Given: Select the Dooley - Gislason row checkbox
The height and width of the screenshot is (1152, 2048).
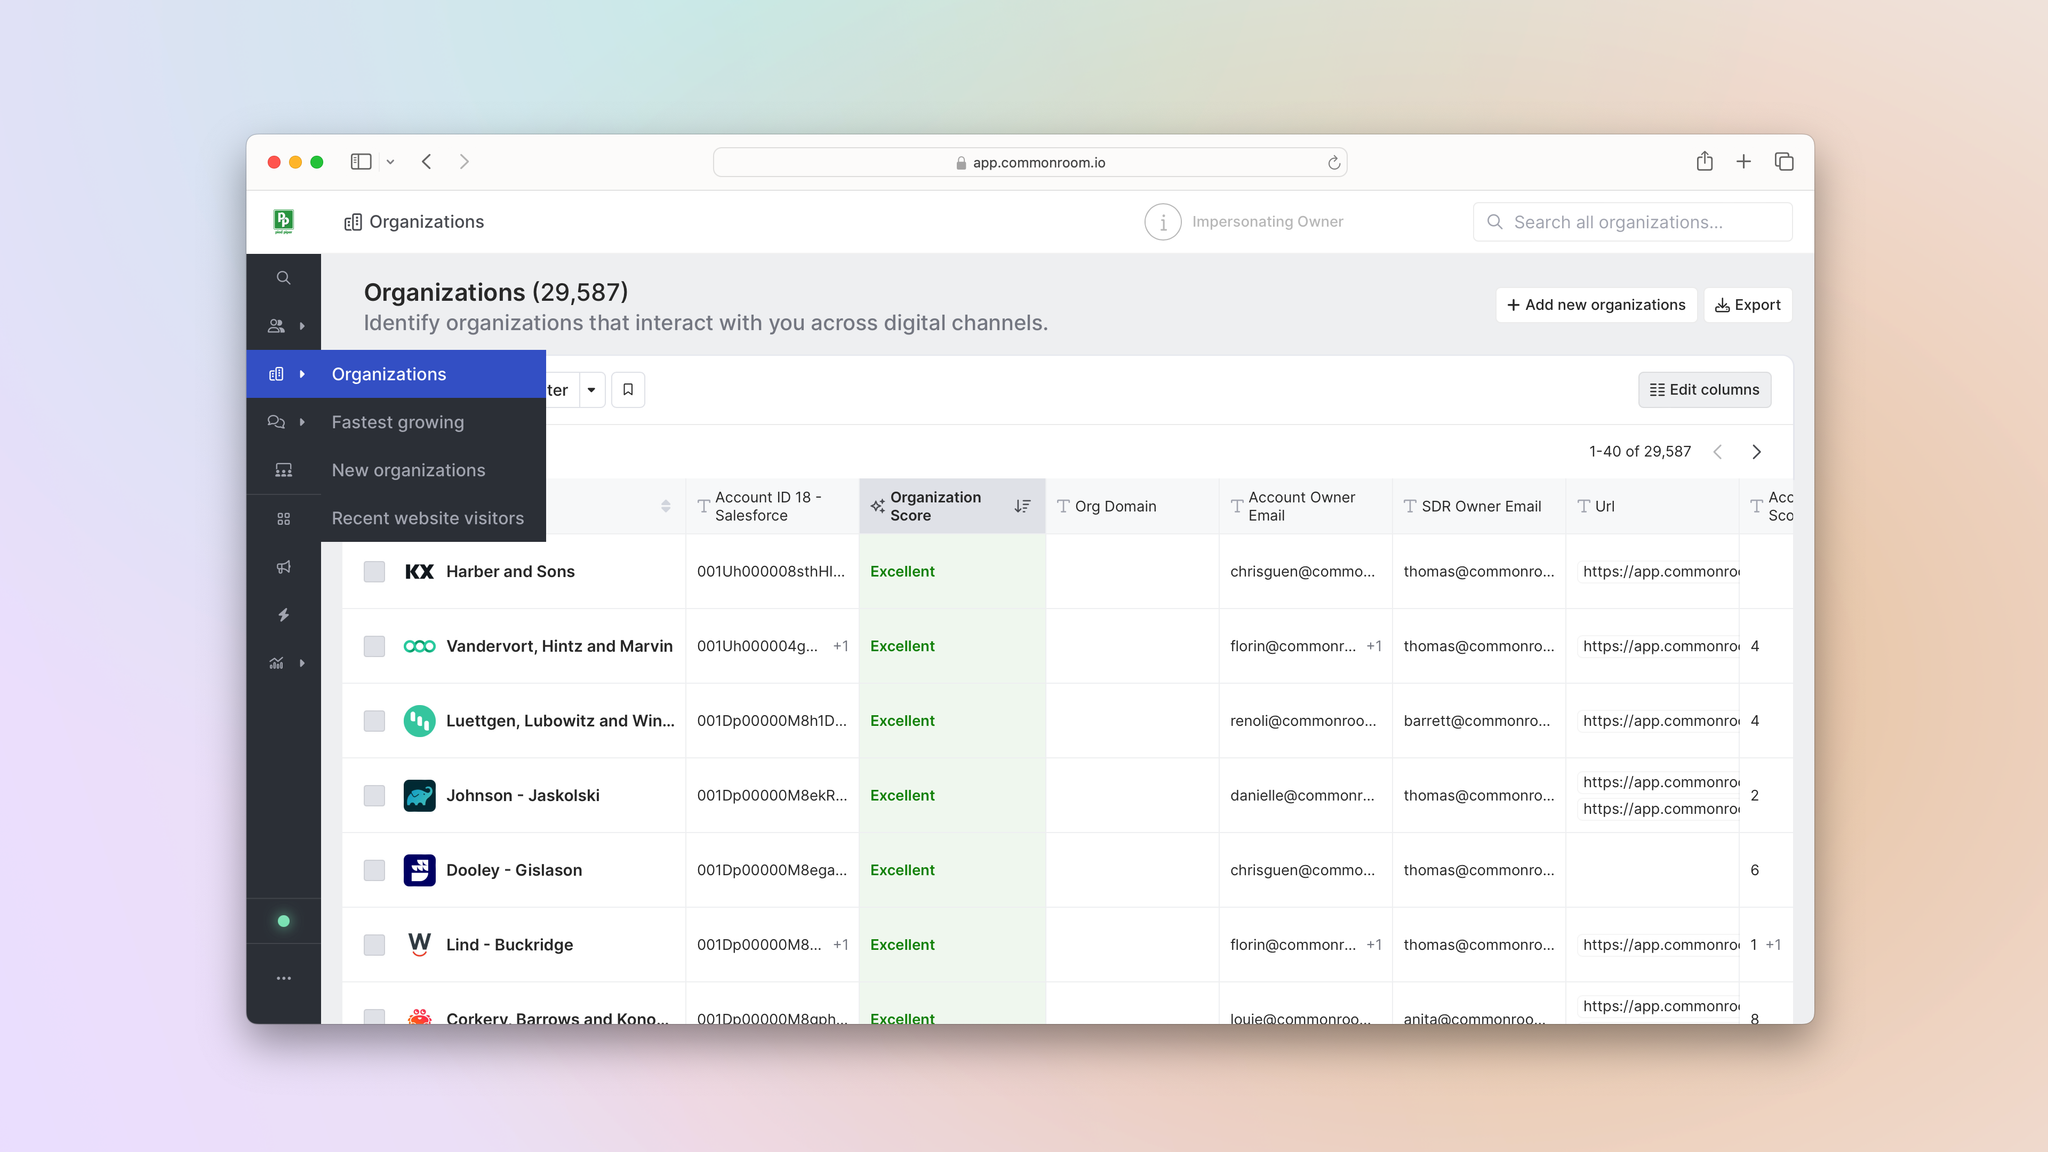Looking at the screenshot, I should point(374,870).
